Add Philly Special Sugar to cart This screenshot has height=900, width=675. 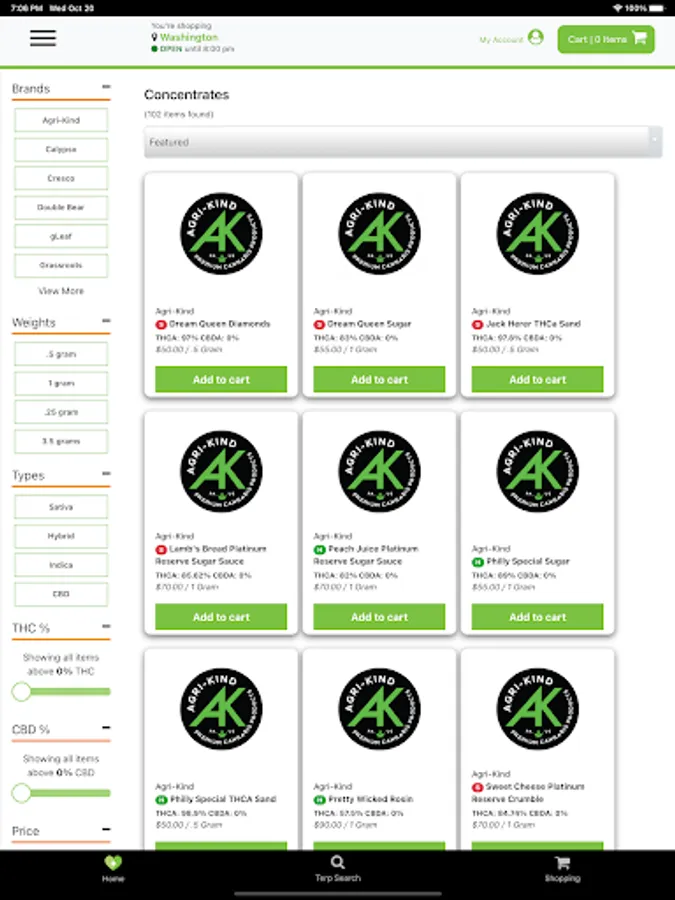point(538,617)
